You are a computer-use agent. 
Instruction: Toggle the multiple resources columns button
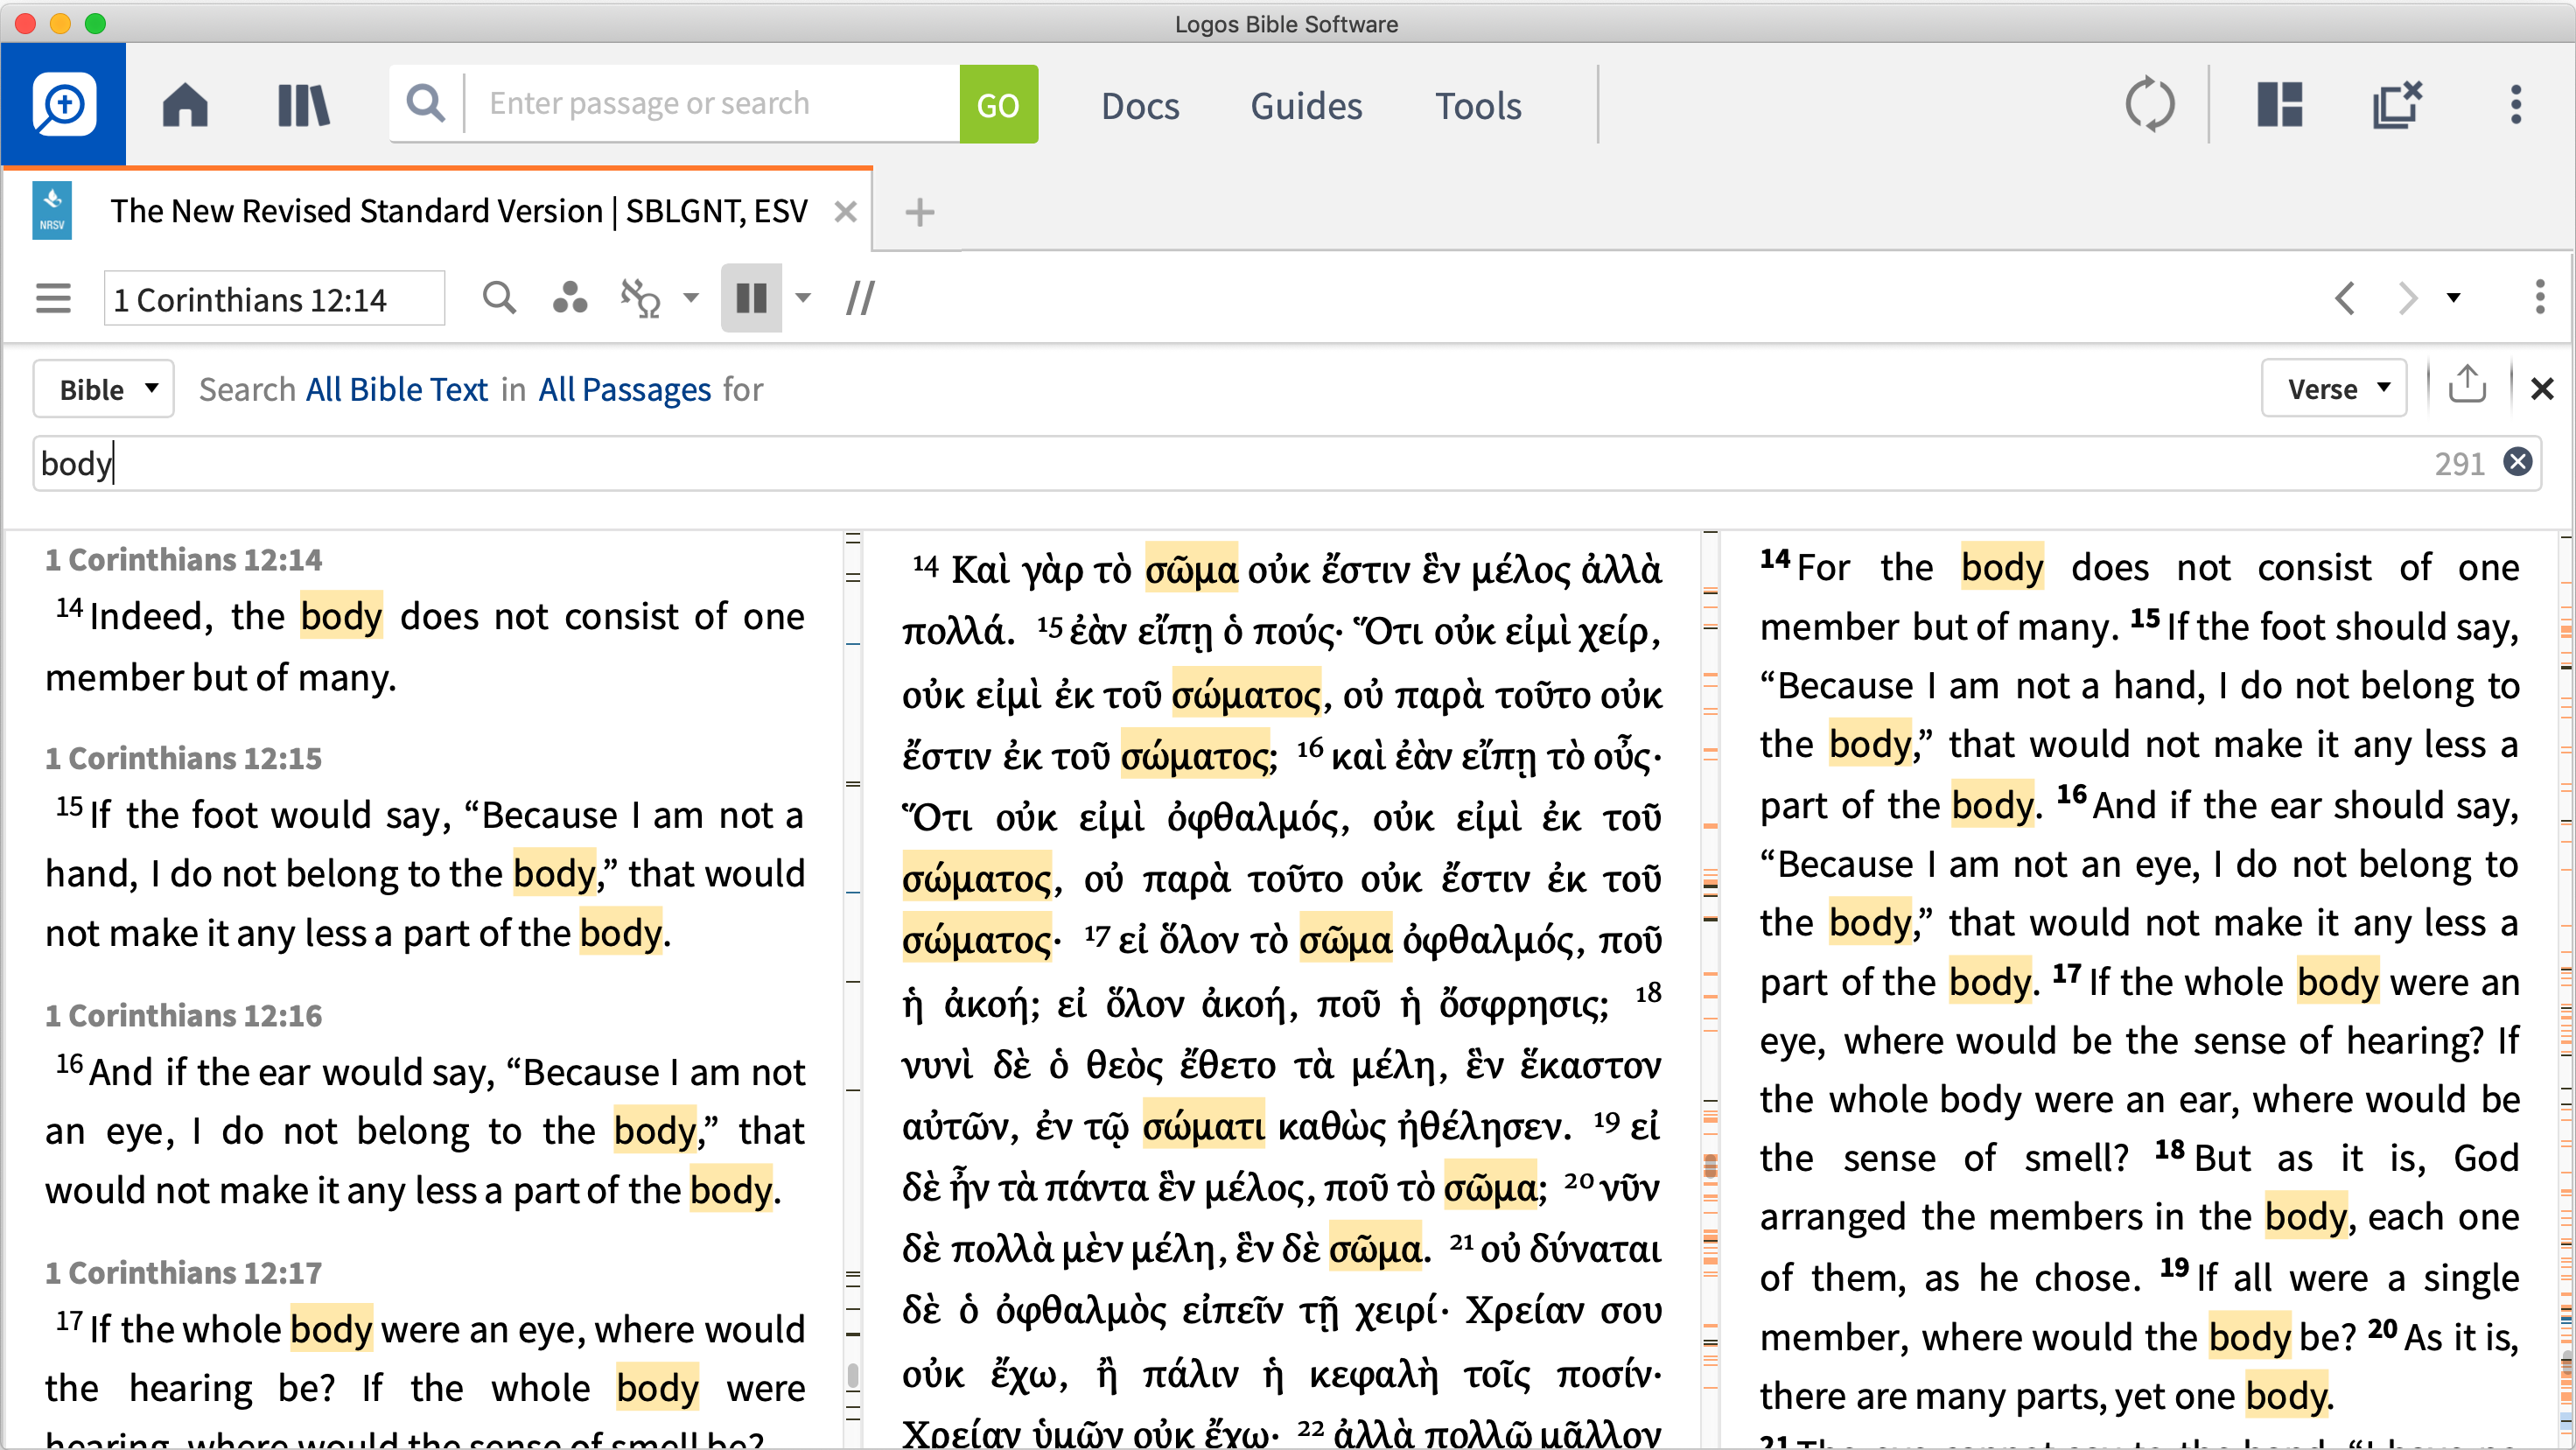pyautogui.click(x=751, y=298)
